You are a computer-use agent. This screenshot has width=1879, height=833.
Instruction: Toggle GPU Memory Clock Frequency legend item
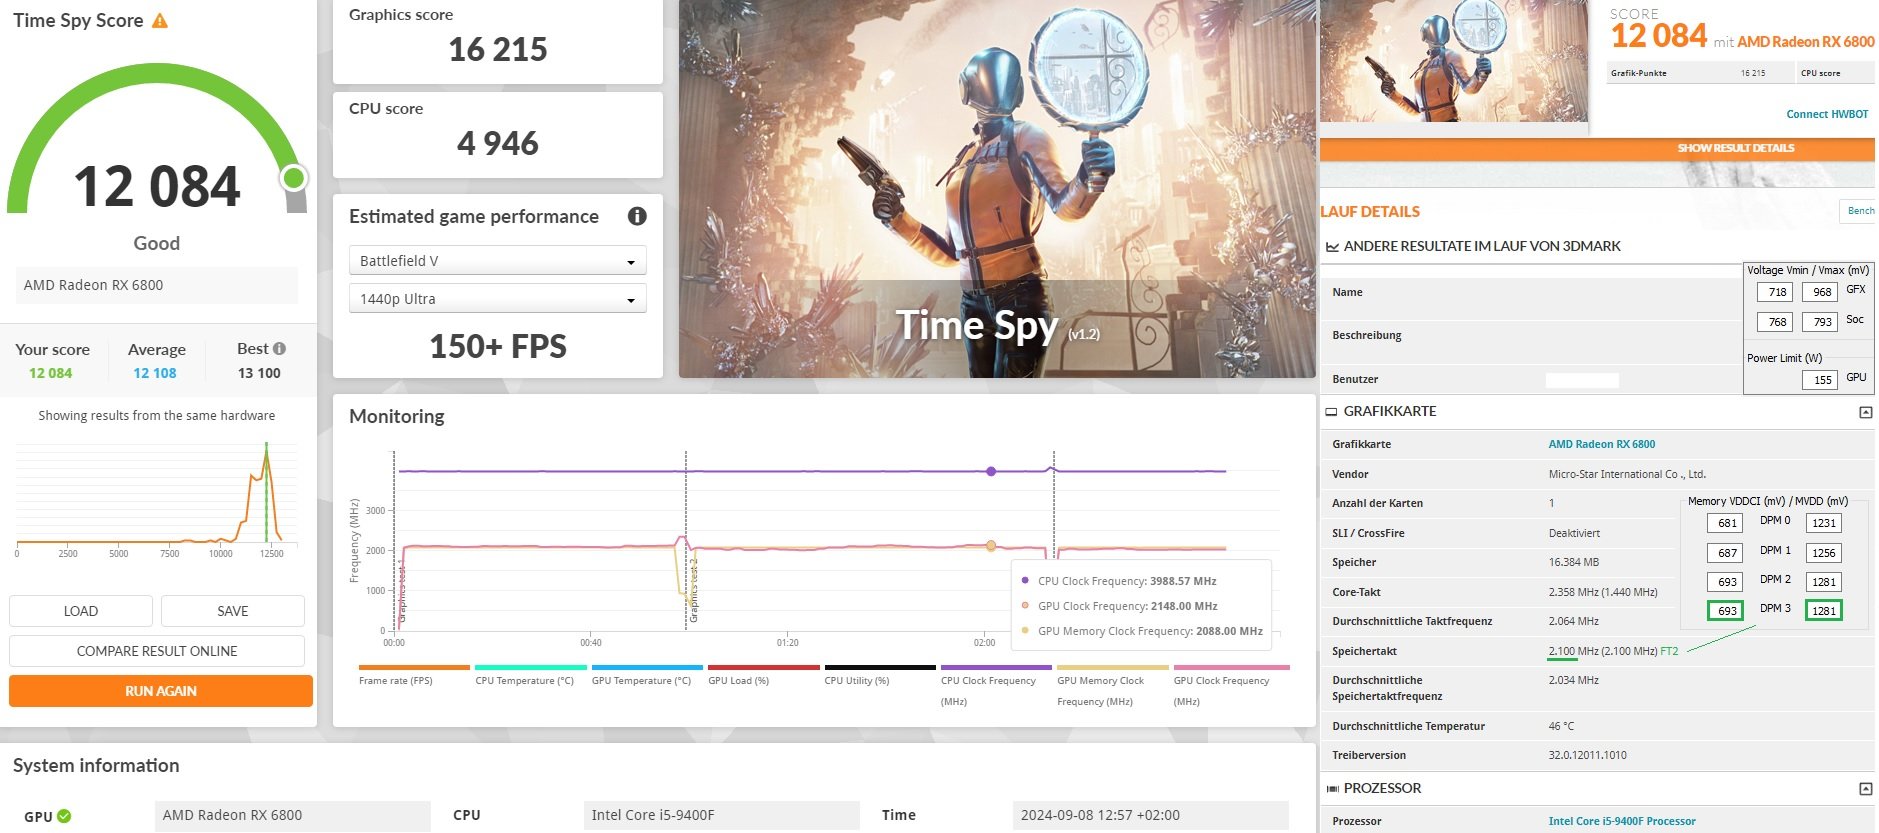click(x=1112, y=685)
